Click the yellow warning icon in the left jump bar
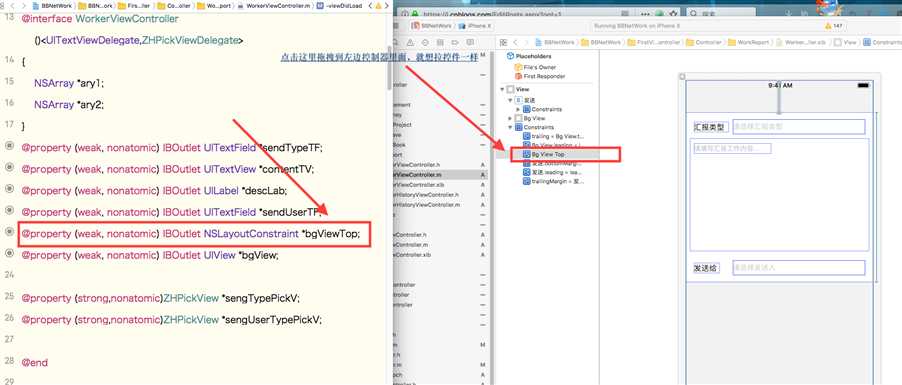 click(x=378, y=6)
